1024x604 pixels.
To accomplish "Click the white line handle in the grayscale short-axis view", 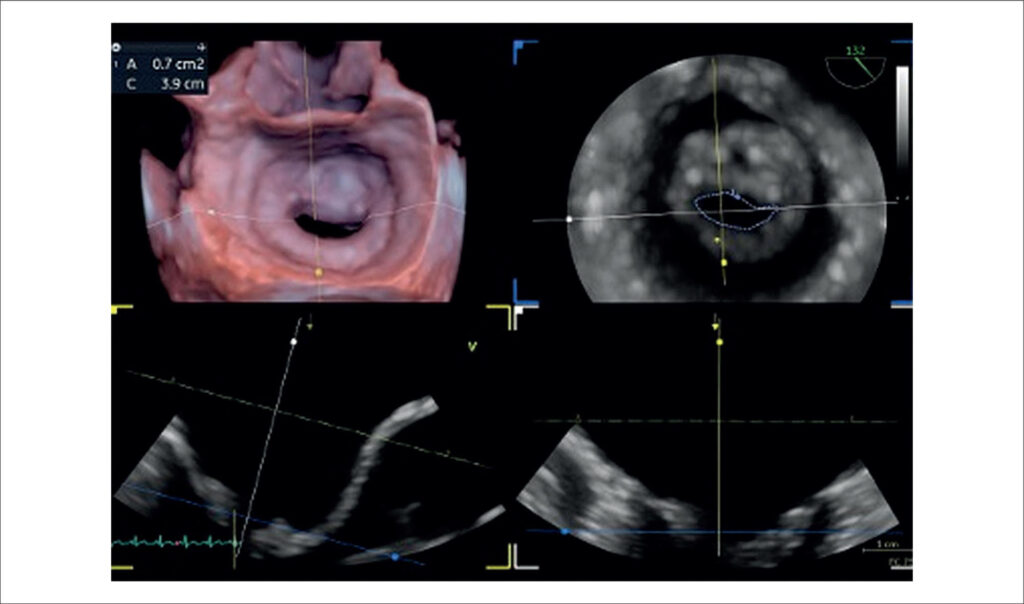I will tap(569, 219).
